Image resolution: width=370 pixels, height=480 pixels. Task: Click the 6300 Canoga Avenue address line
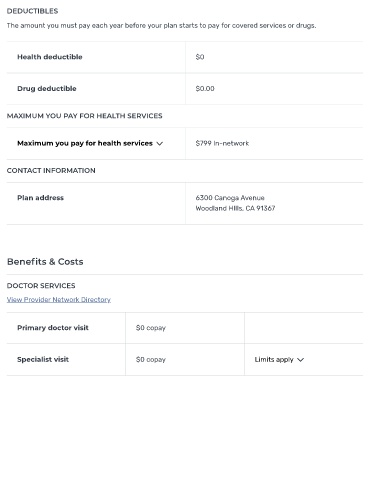click(x=230, y=198)
